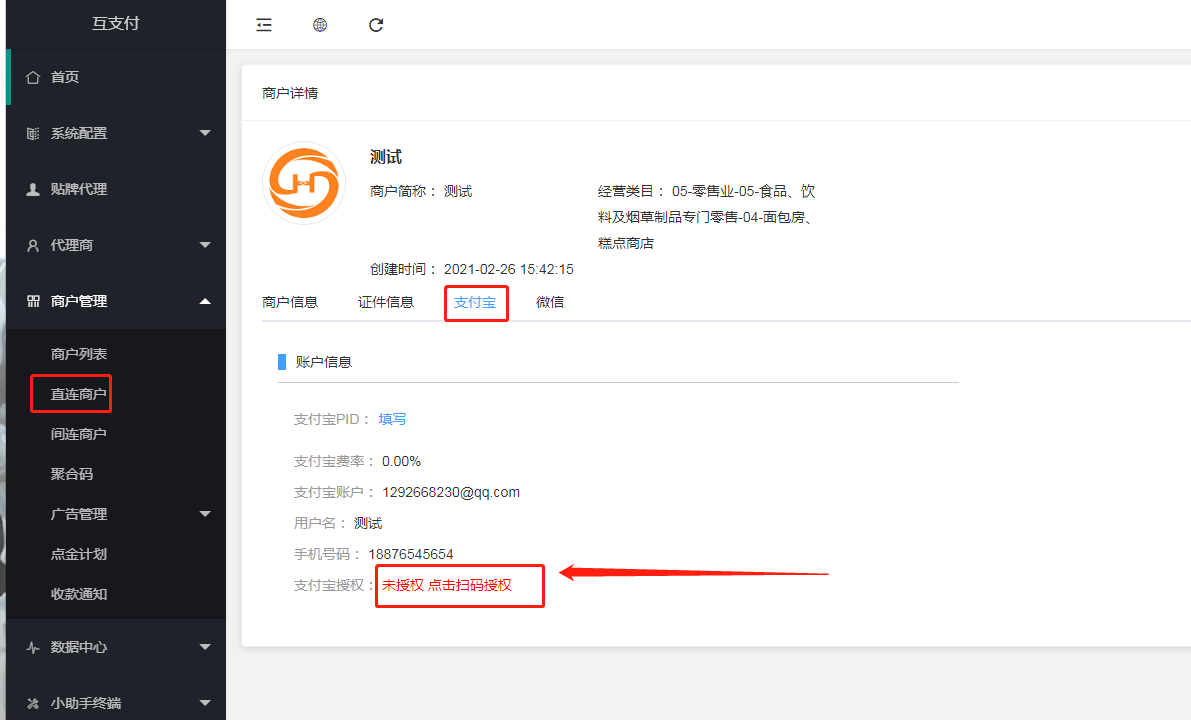The height and width of the screenshot is (720, 1191).
Task: Click the merchant name 测试 heading
Action: click(386, 157)
